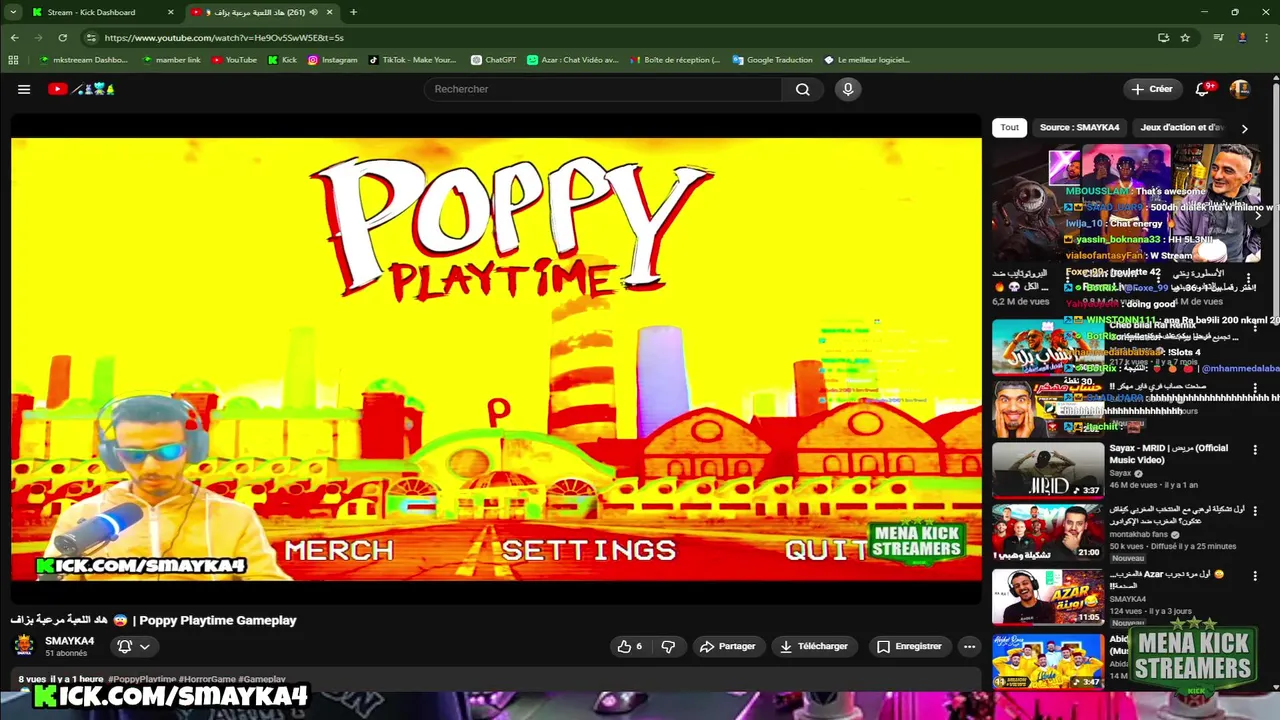Select the Source : SMAYKA4 chip
Viewport: 1280px width, 720px height.
click(1079, 128)
